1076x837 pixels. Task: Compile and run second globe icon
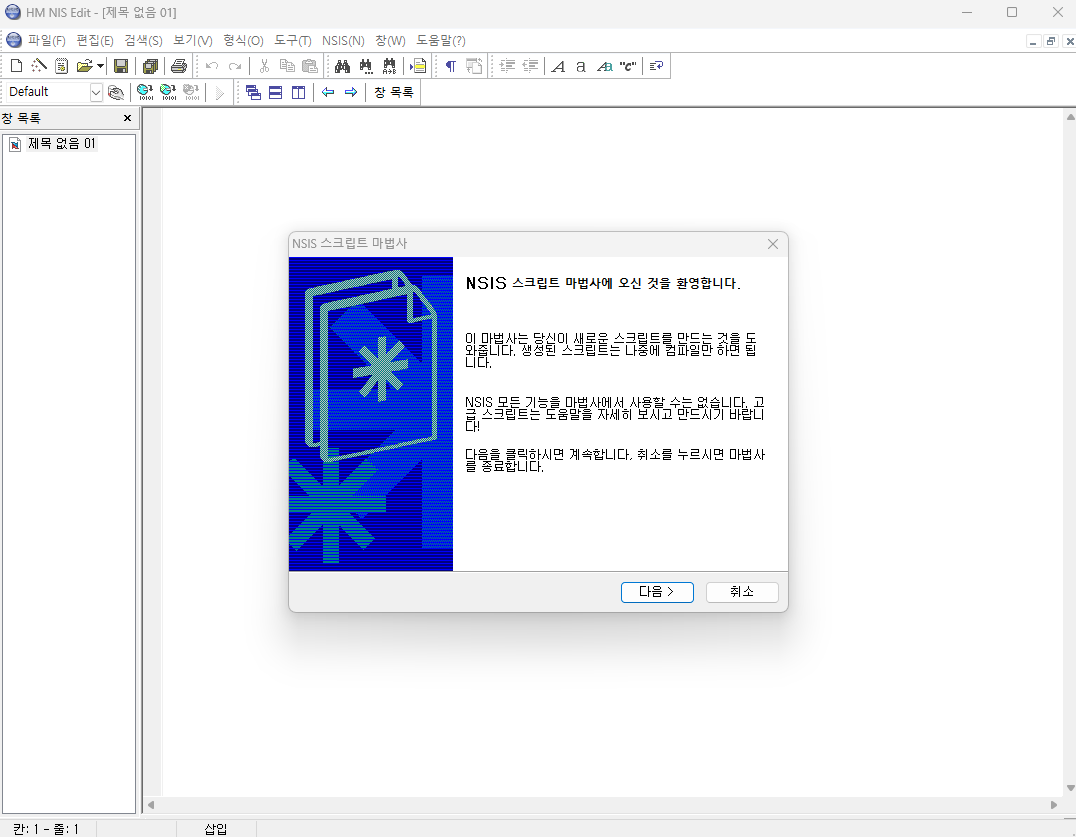coord(168,92)
